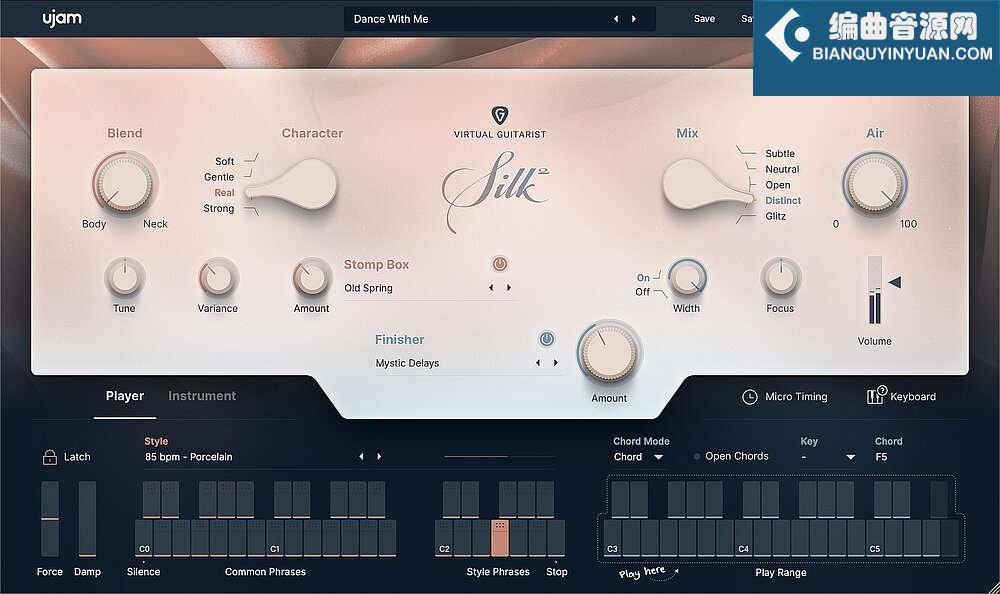Screen dimensions: 1000x594
Task: Set Mix to Open
Action: (778, 185)
